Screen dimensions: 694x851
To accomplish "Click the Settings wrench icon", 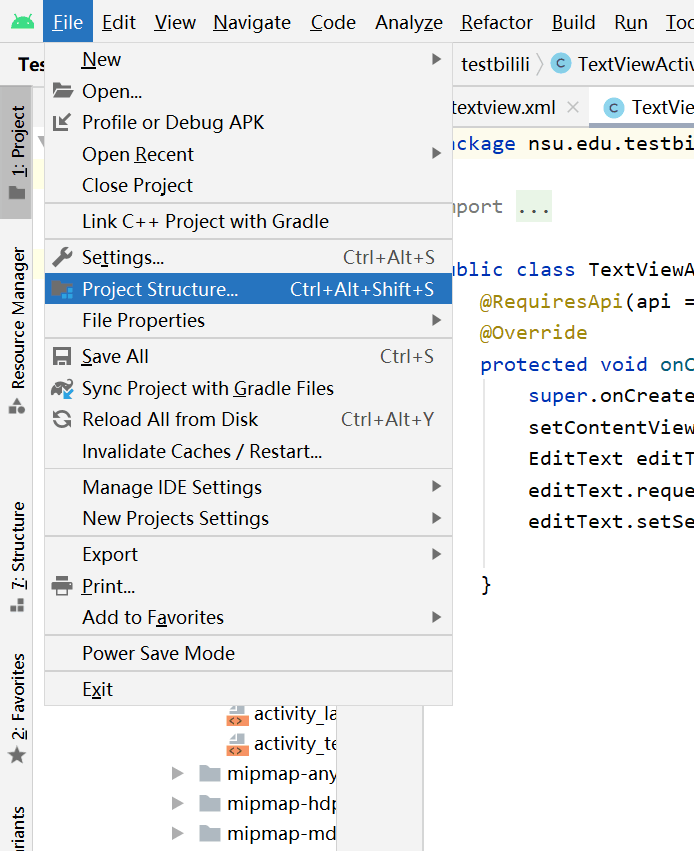I will (x=62, y=257).
